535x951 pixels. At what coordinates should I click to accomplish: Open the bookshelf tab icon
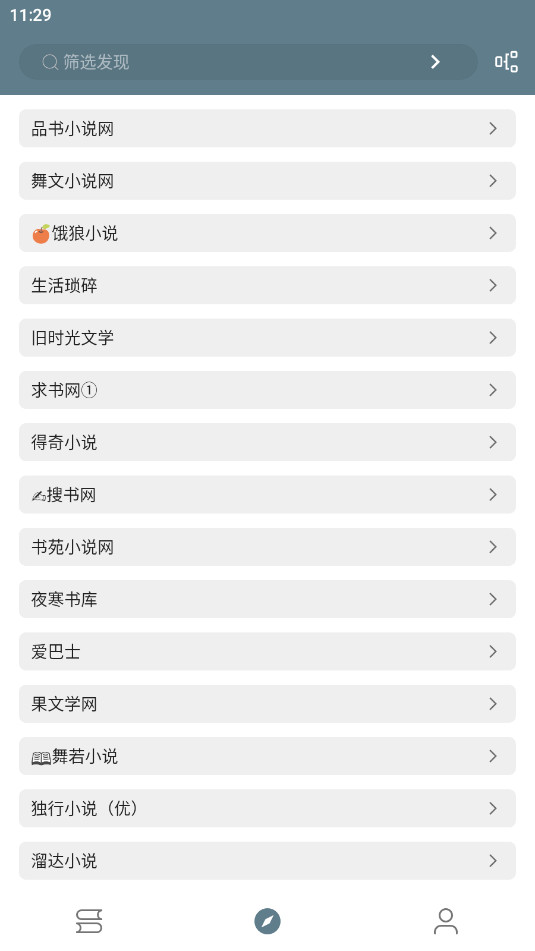click(89, 921)
